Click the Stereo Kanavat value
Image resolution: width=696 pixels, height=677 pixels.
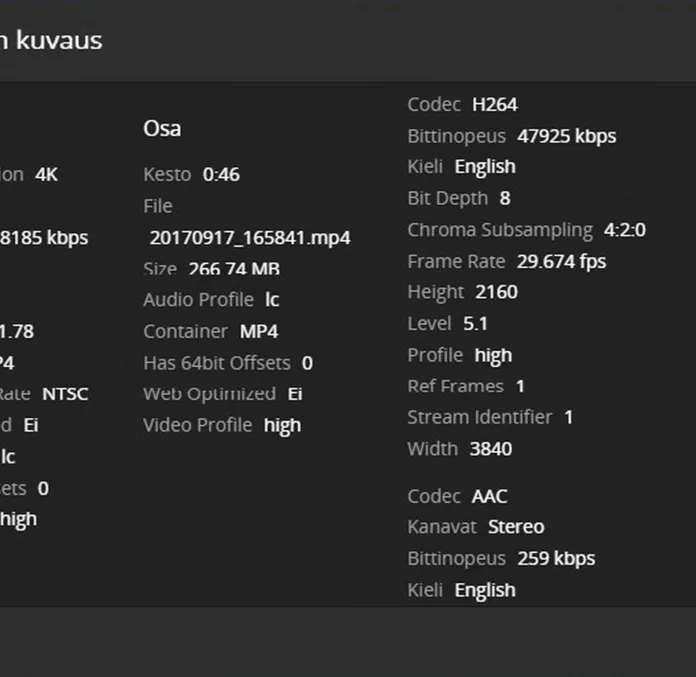[x=516, y=527]
